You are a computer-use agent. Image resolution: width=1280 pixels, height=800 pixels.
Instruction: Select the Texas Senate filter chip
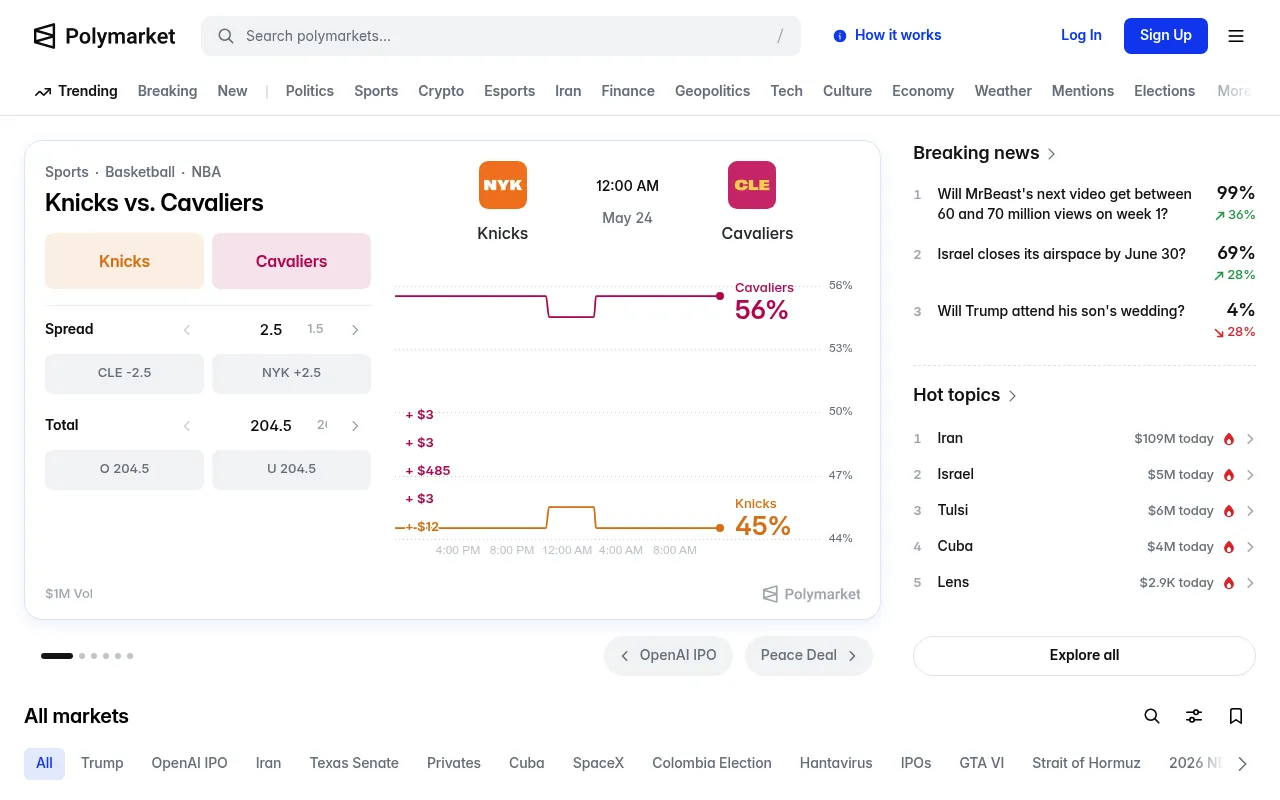point(354,763)
